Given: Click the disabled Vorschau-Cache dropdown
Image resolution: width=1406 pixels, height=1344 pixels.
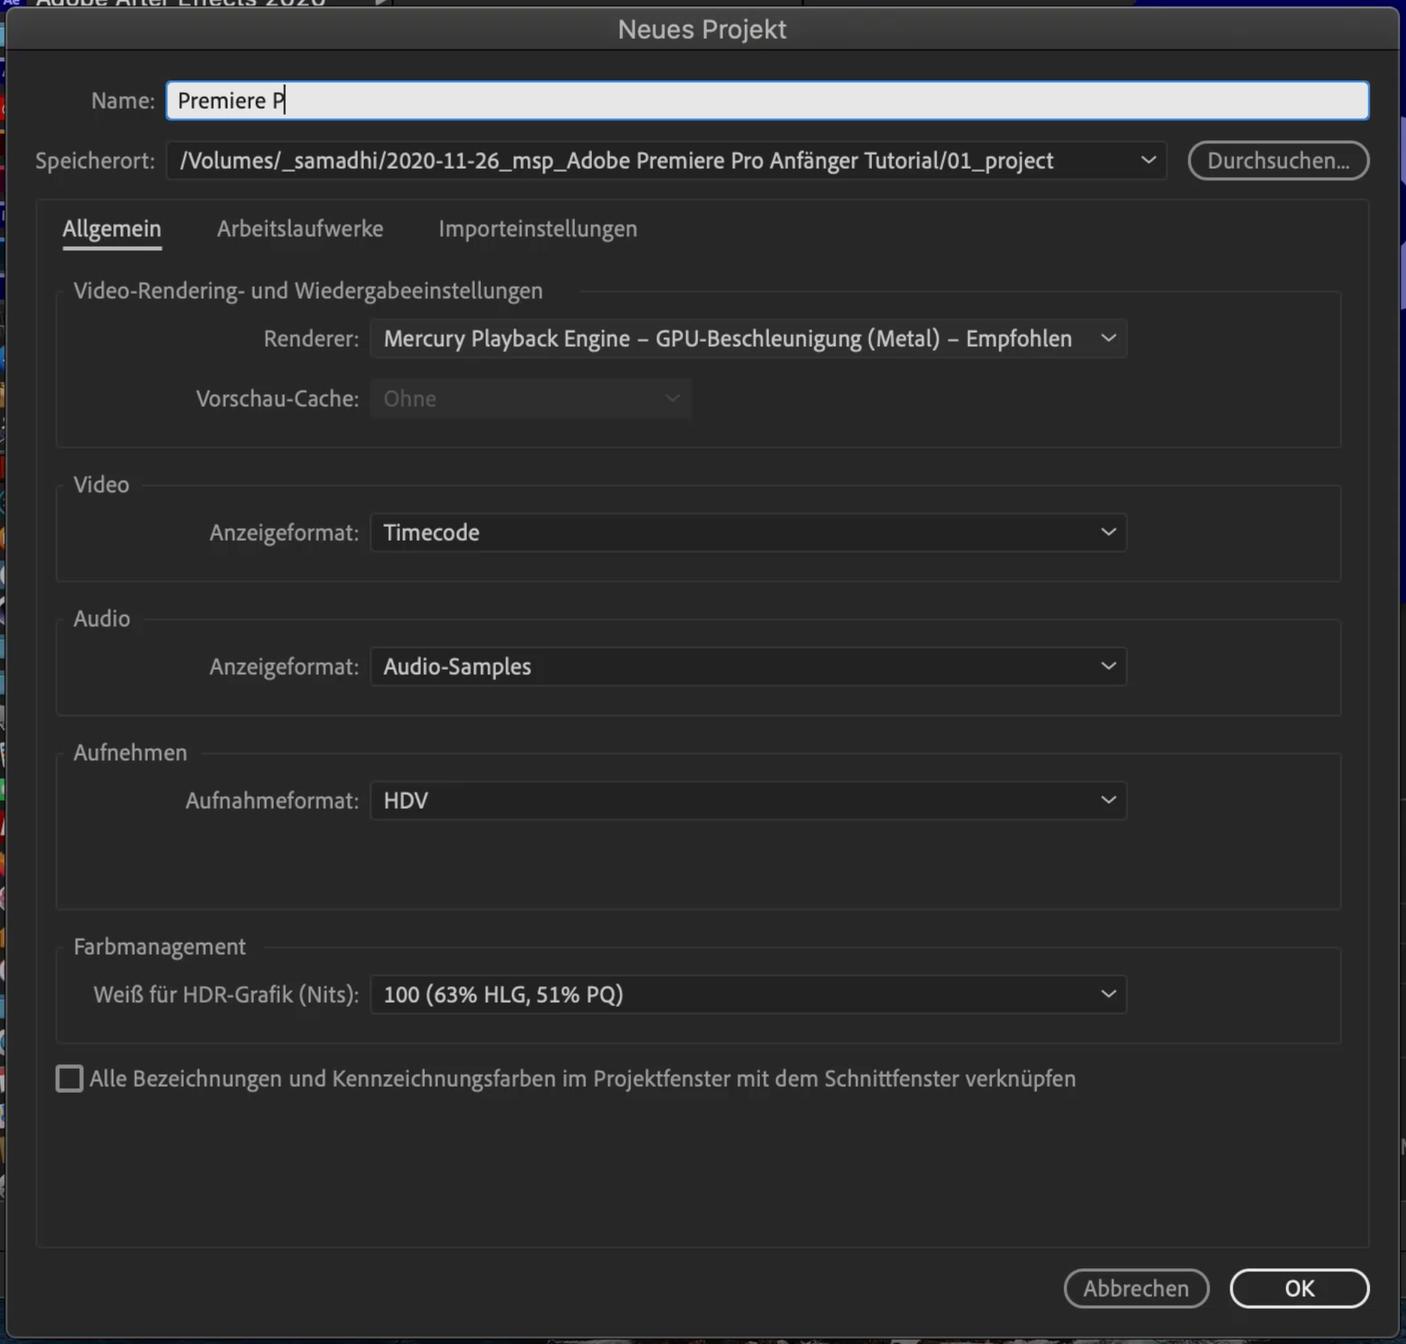Looking at the screenshot, I should (x=530, y=399).
